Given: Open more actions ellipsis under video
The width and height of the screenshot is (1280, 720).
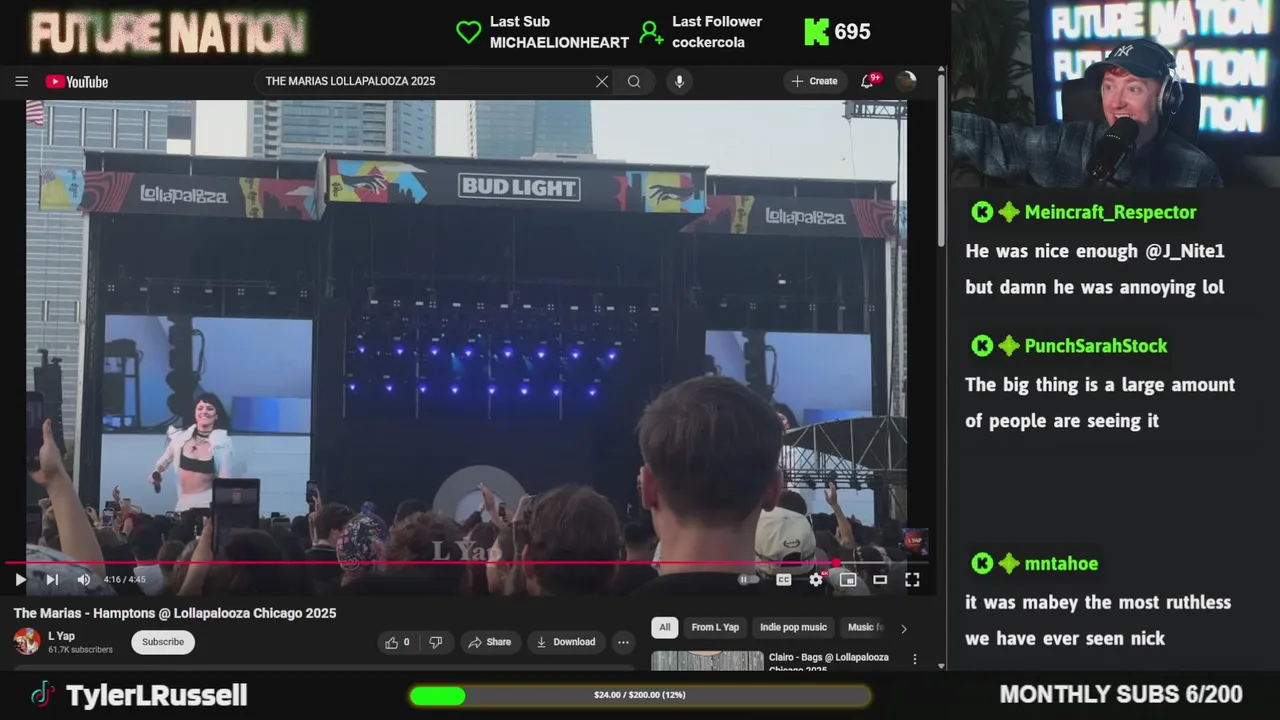Looking at the screenshot, I should (623, 642).
